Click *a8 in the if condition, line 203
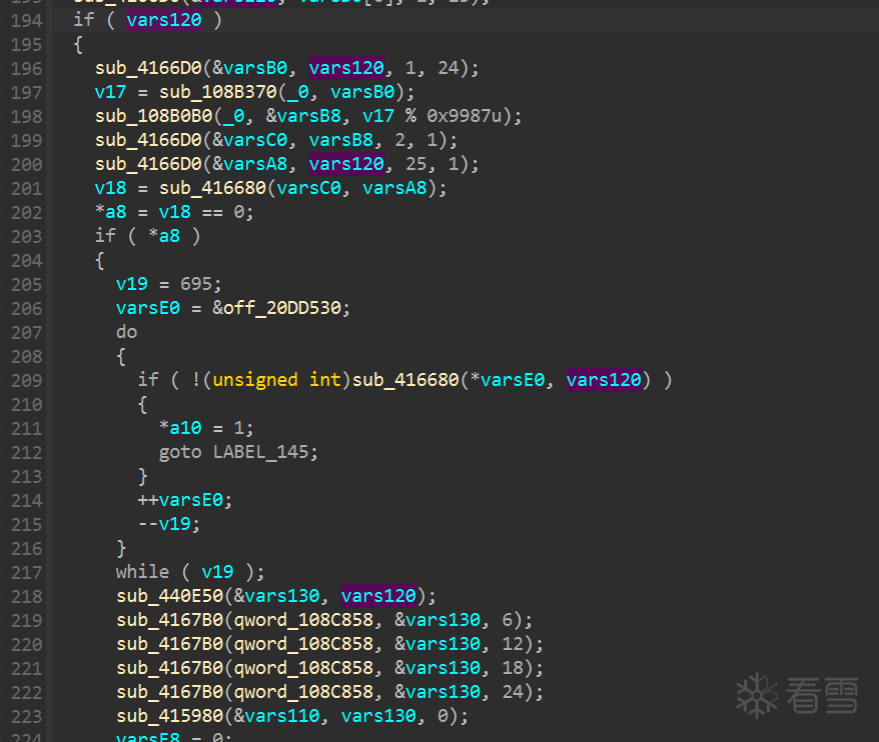 164,236
